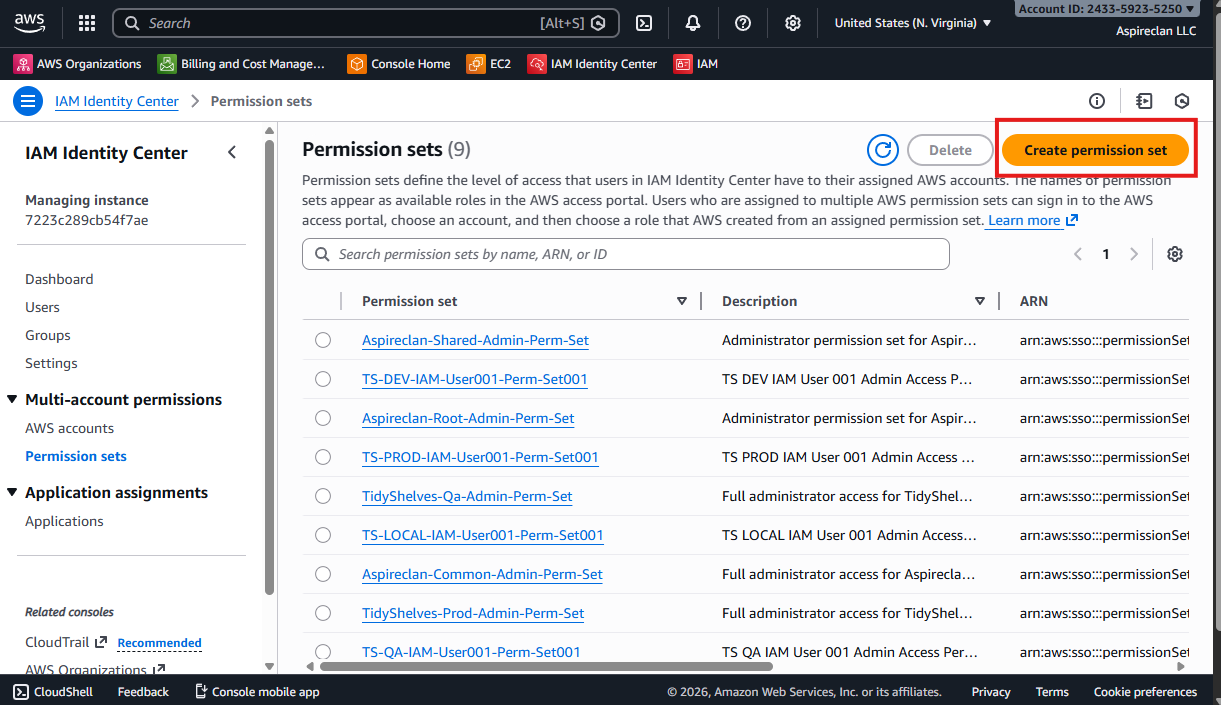Select radio for TS-DEV-IAM-User001-Perm-Set001
The width and height of the screenshot is (1221, 705).
[x=323, y=379]
